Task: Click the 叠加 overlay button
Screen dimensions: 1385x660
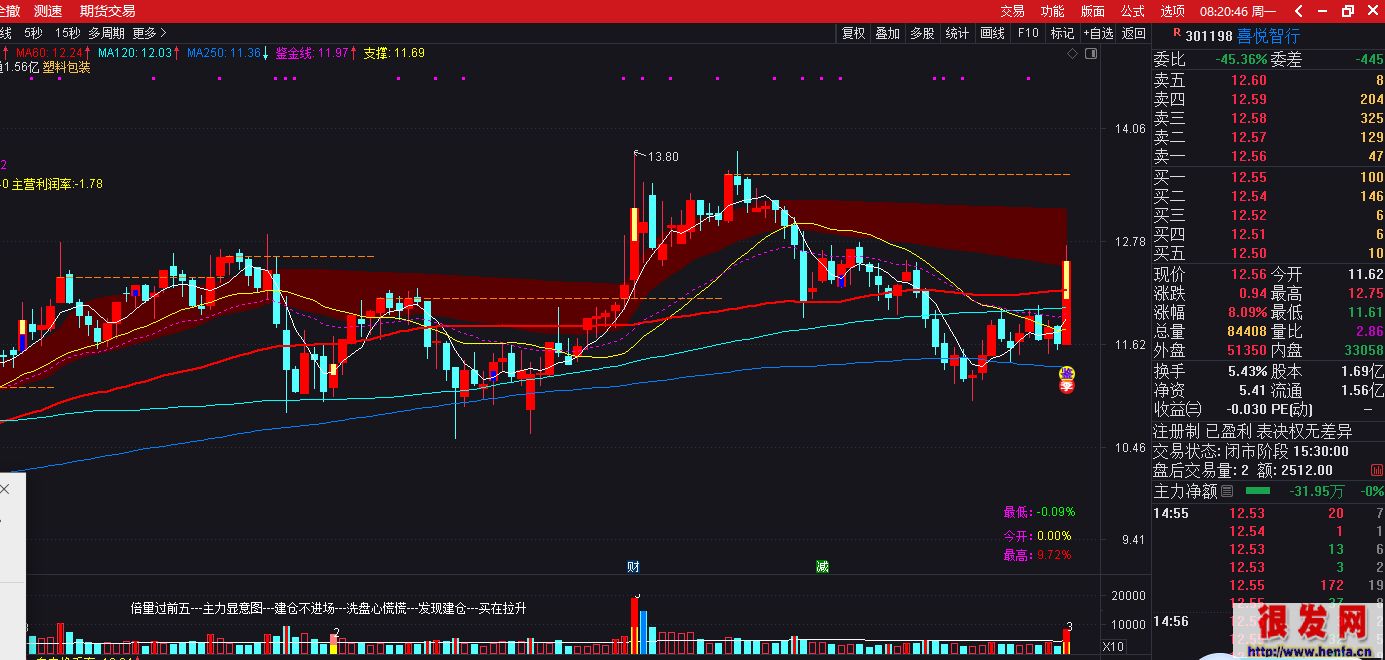Action: pos(887,33)
